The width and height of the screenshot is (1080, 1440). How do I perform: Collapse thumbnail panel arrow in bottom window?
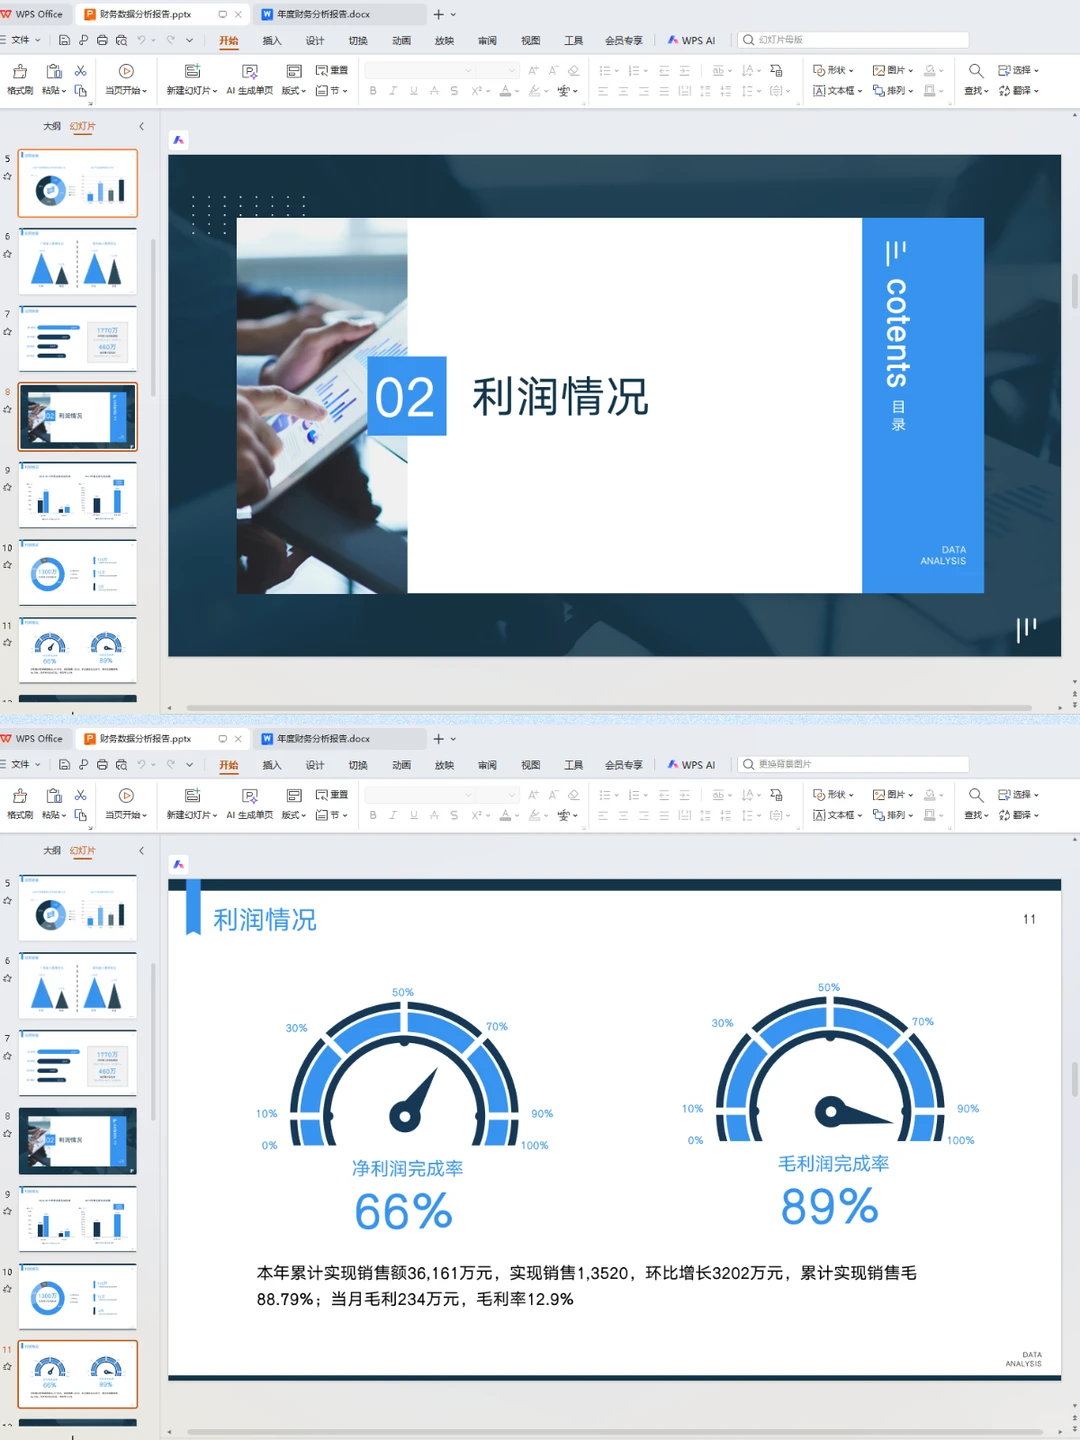click(x=141, y=850)
